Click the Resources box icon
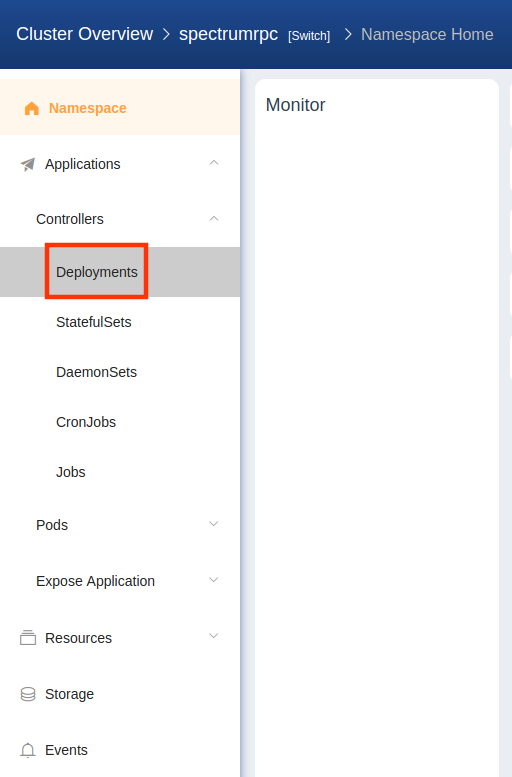512x777 pixels. click(x=28, y=638)
